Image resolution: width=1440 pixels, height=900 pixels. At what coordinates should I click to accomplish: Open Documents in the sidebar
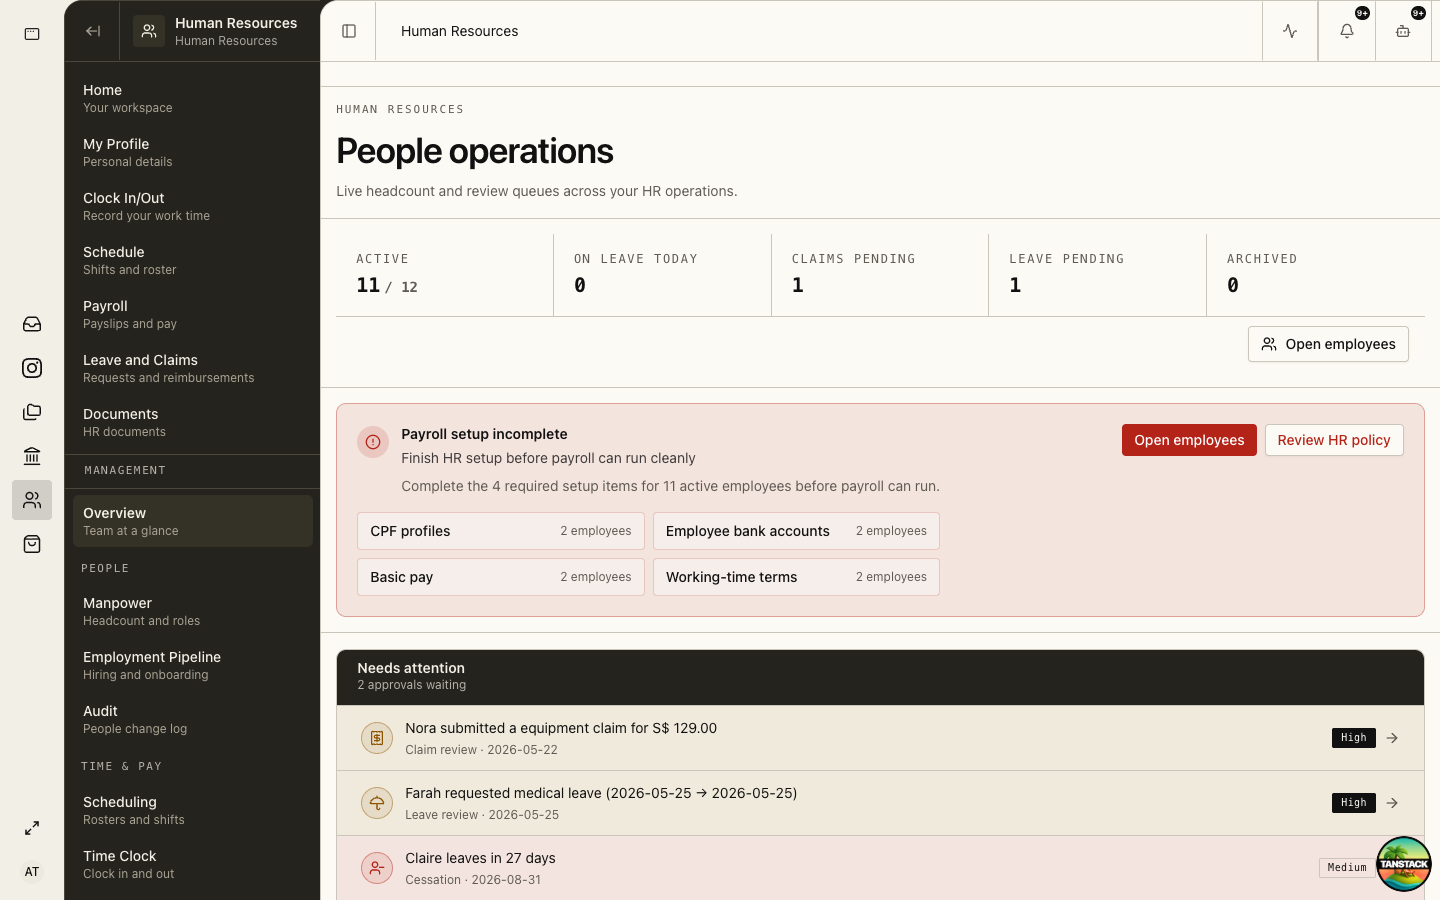(192, 422)
